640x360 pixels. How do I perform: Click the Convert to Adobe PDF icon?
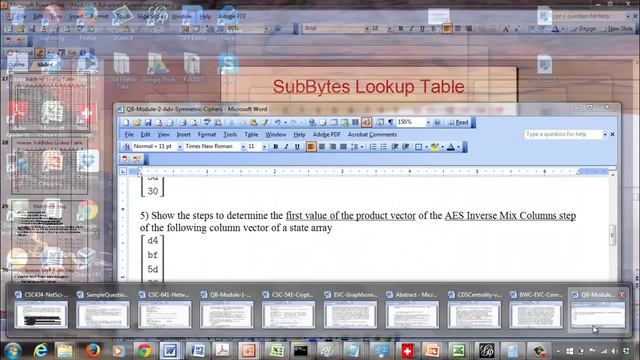coord(125,158)
